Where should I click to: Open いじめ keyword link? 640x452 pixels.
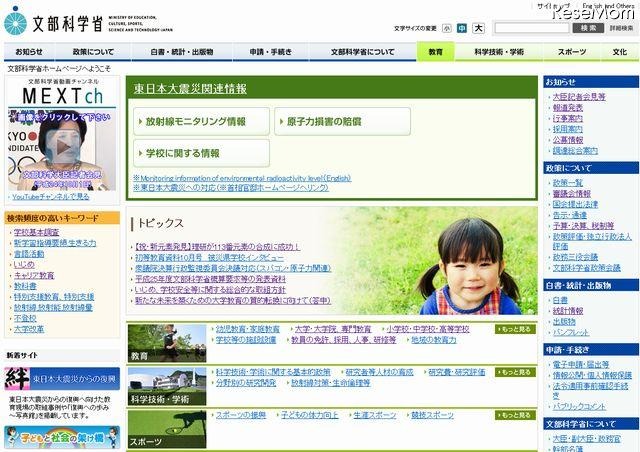point(24,265)
